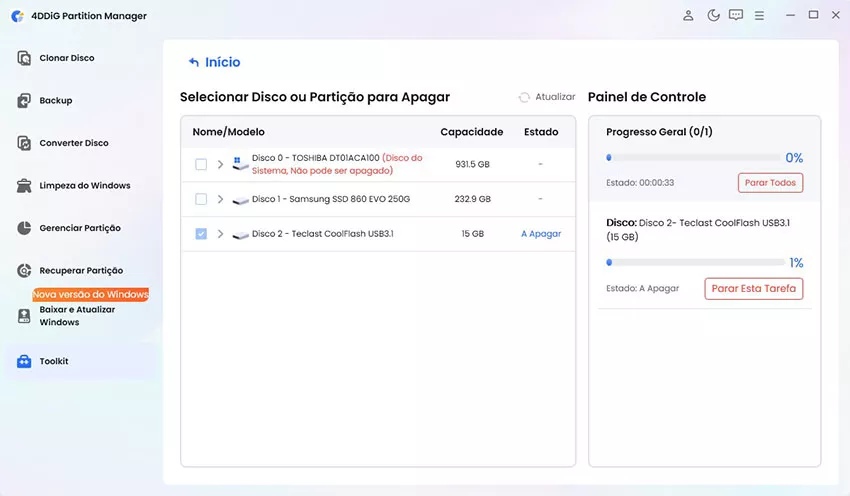Click Disco 1 - Samsung SSD 860 EVO text
Viewport: 850px width, 496px height.
[331, 199]
